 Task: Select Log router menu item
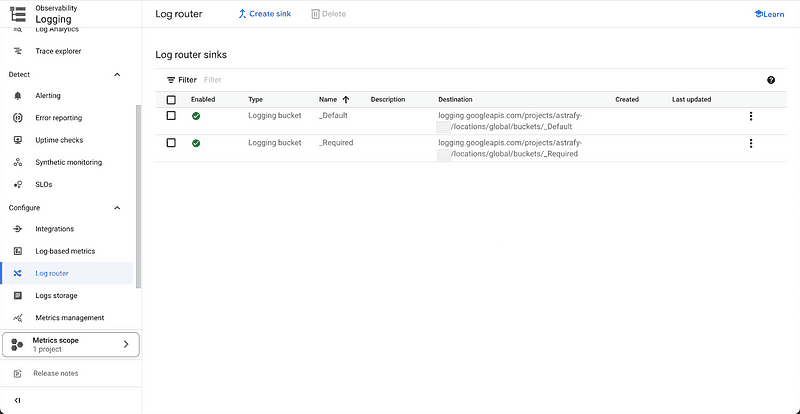[x=66, y=273]
